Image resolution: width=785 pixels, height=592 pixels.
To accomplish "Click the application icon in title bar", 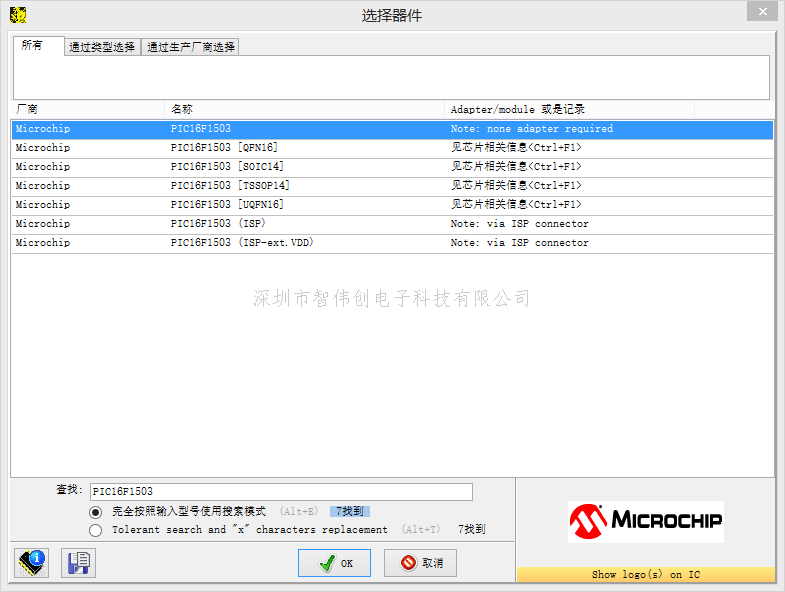I will pos(18,15).
